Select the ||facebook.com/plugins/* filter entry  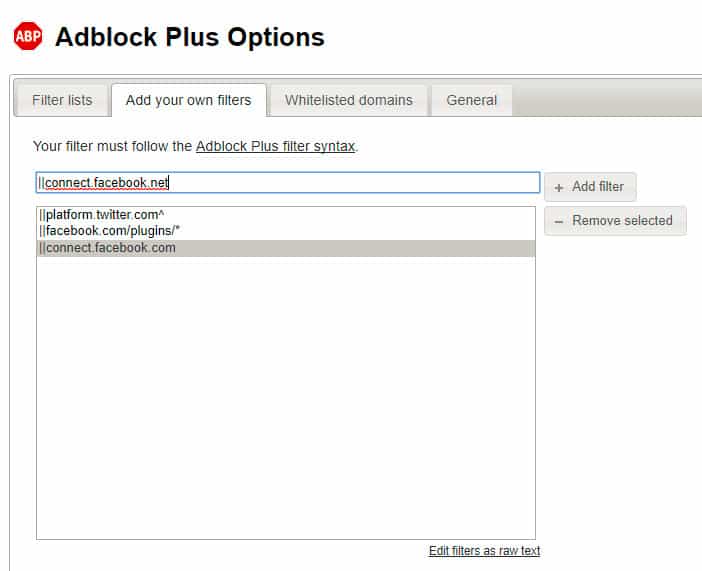point(286,231)
